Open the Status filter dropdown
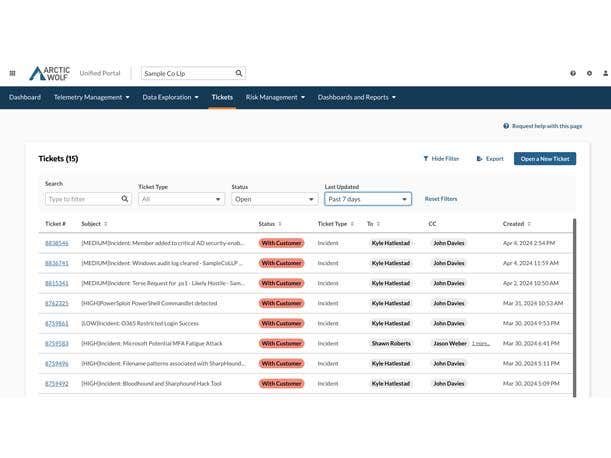 click(274, 199)
